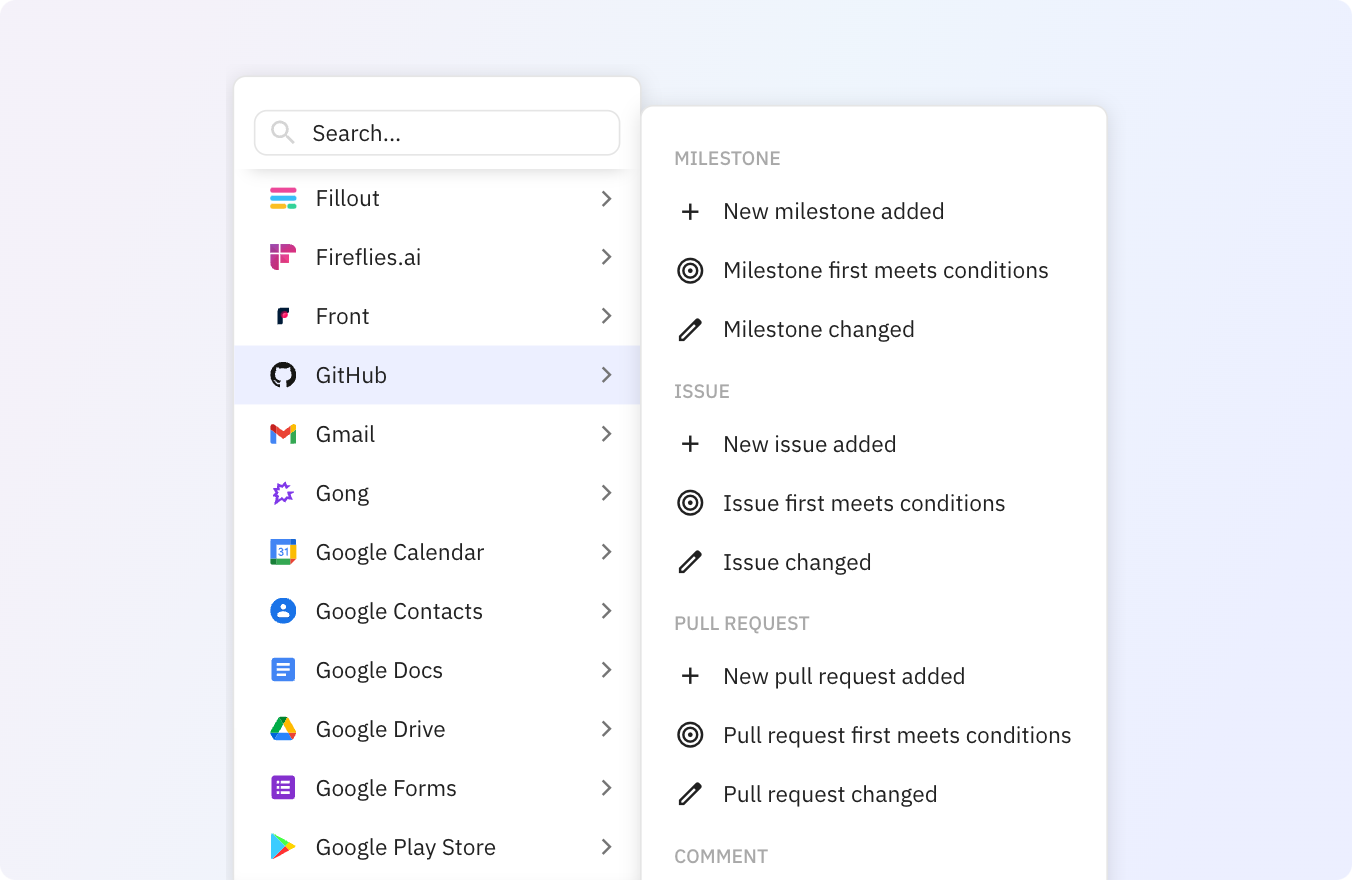Expand the Google Play Store row chevron
1352x880 pixels.
coord(606,847)
